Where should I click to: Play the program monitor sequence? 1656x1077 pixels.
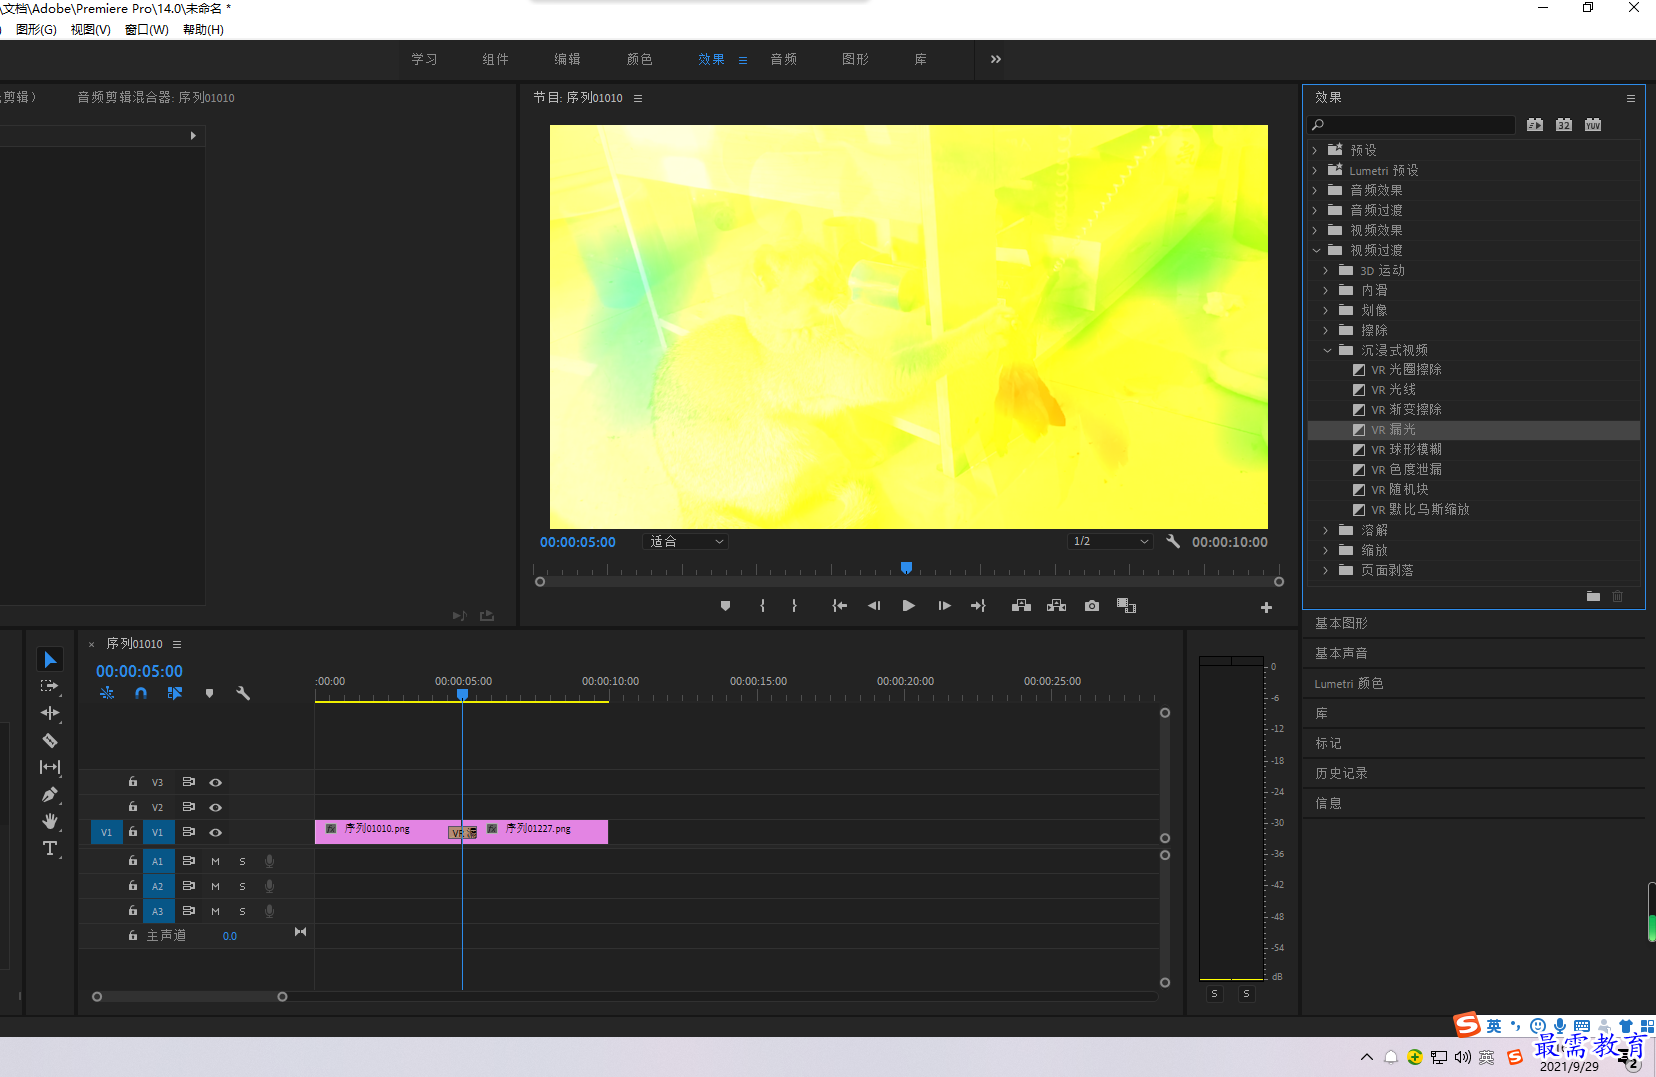[908, 606]
